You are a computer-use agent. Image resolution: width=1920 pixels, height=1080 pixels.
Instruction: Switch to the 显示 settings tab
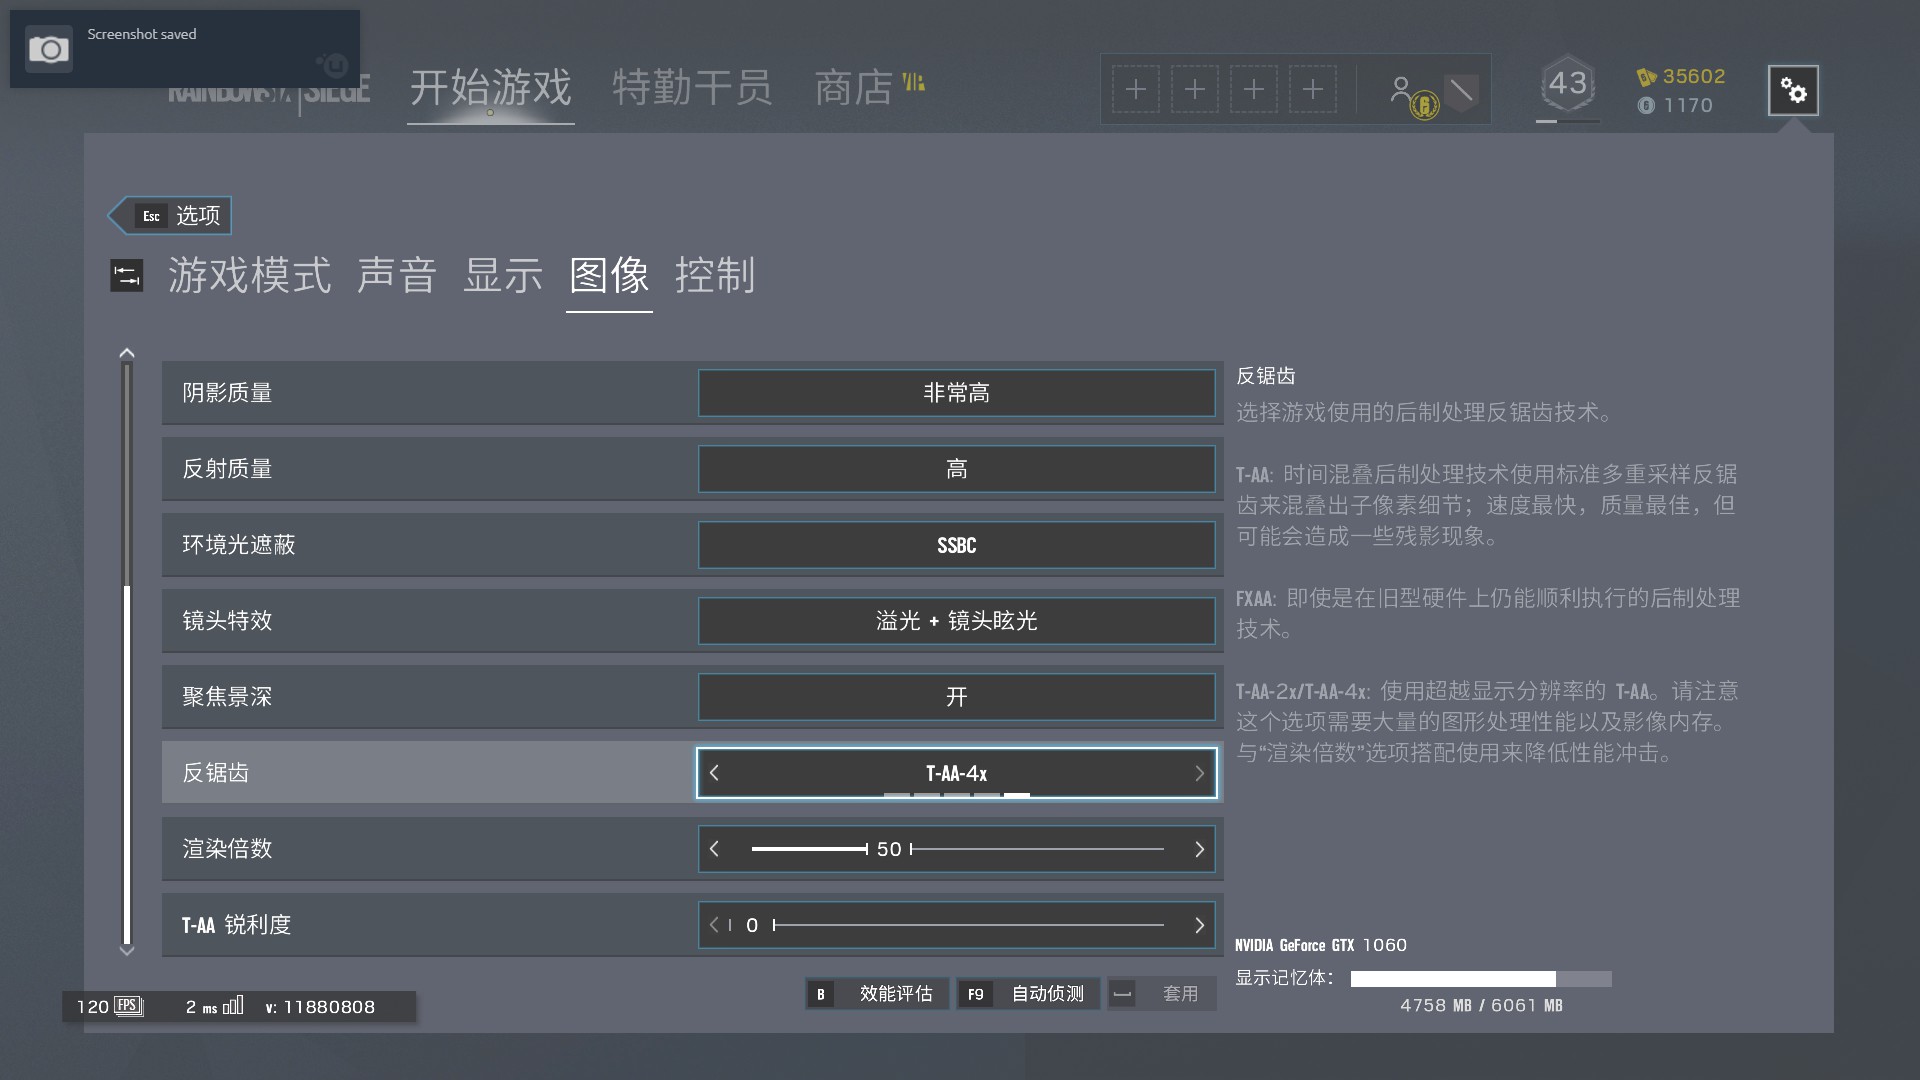click(x=503, y=275)
